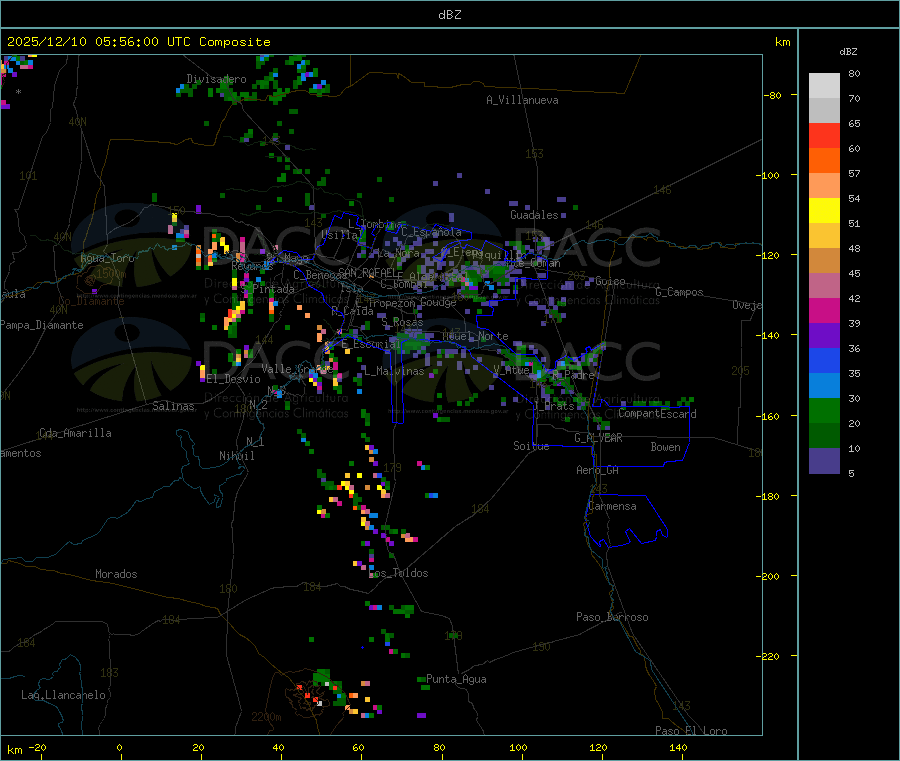Screen dimensions: 900x761
Task: Select the yellow 51–54 dBZ legend swatch
Action: (824, 211)
